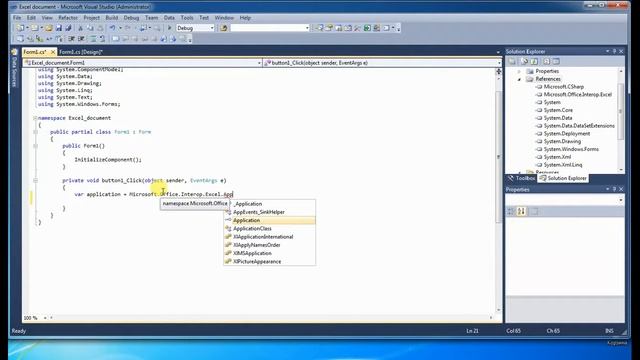Image resolution: width=640 pixels, height=360 pixels.
Task: Collapse the namespace Excel_document outline
Action: [x=35, y=118]
